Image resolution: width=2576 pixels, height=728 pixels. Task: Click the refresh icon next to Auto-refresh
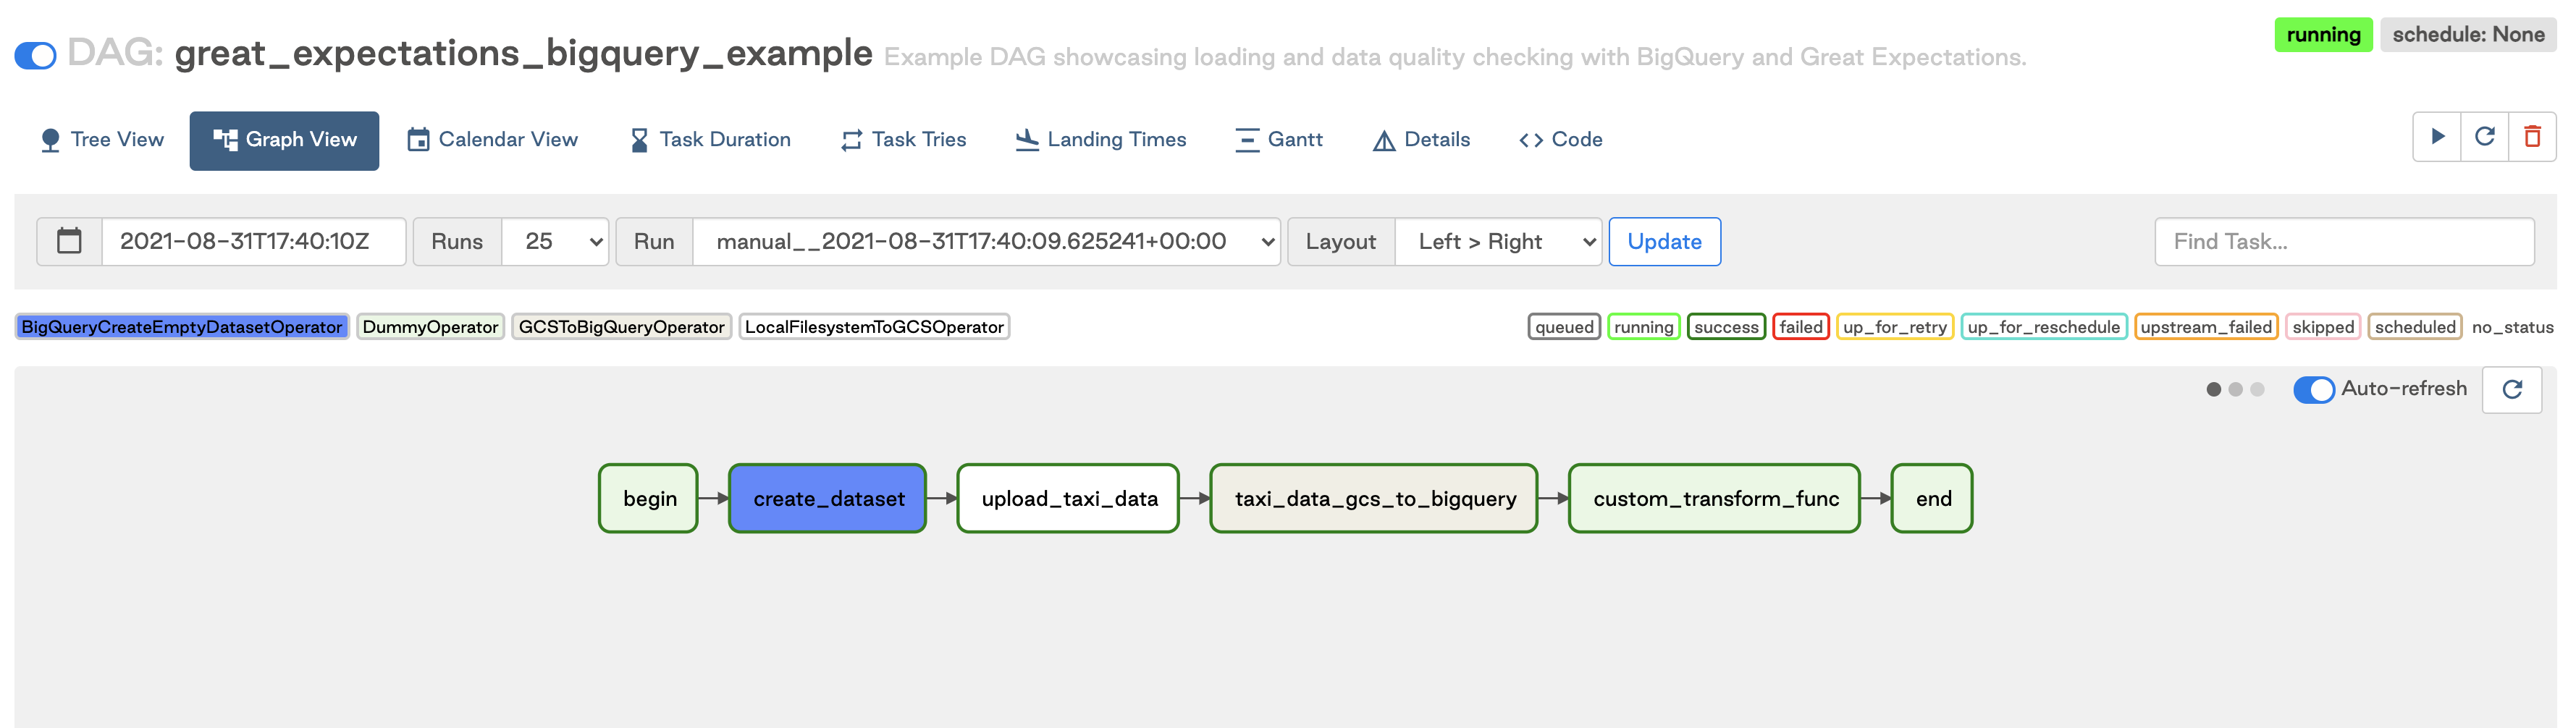coord(2513,390)
